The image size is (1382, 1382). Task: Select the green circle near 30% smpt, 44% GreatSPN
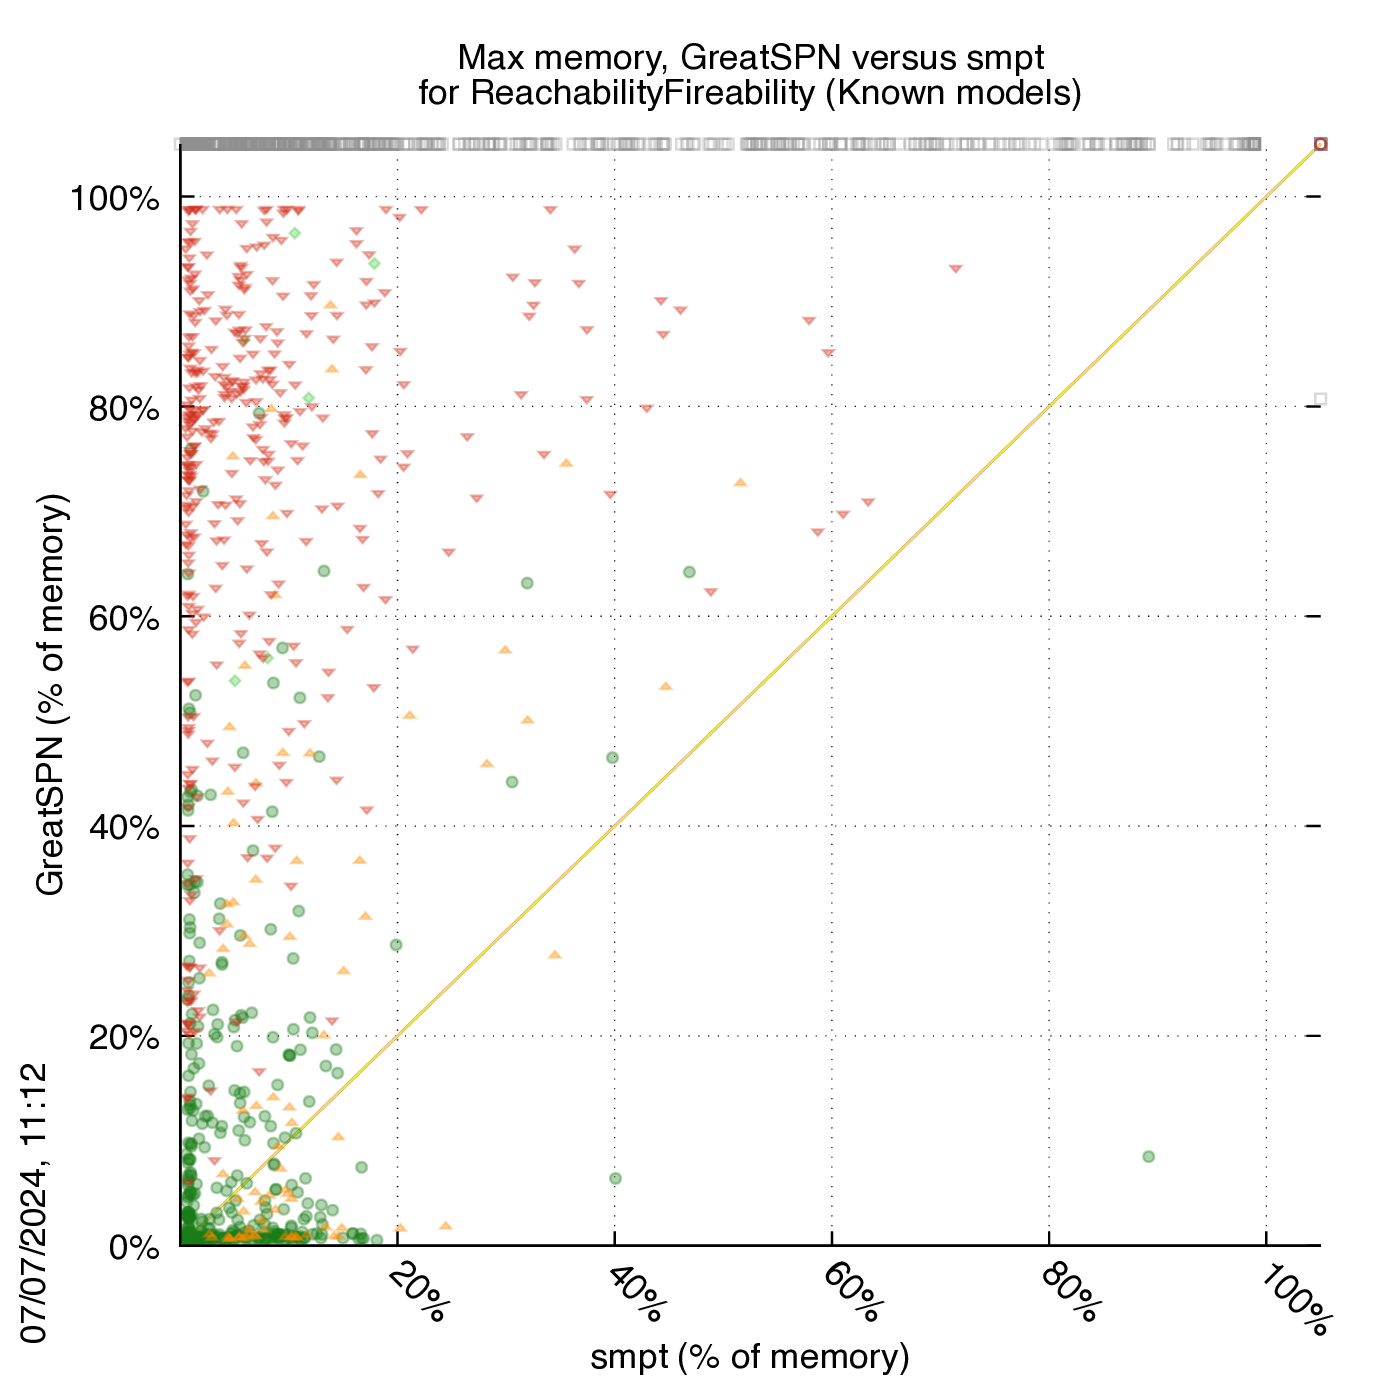(x=512, y=782)
